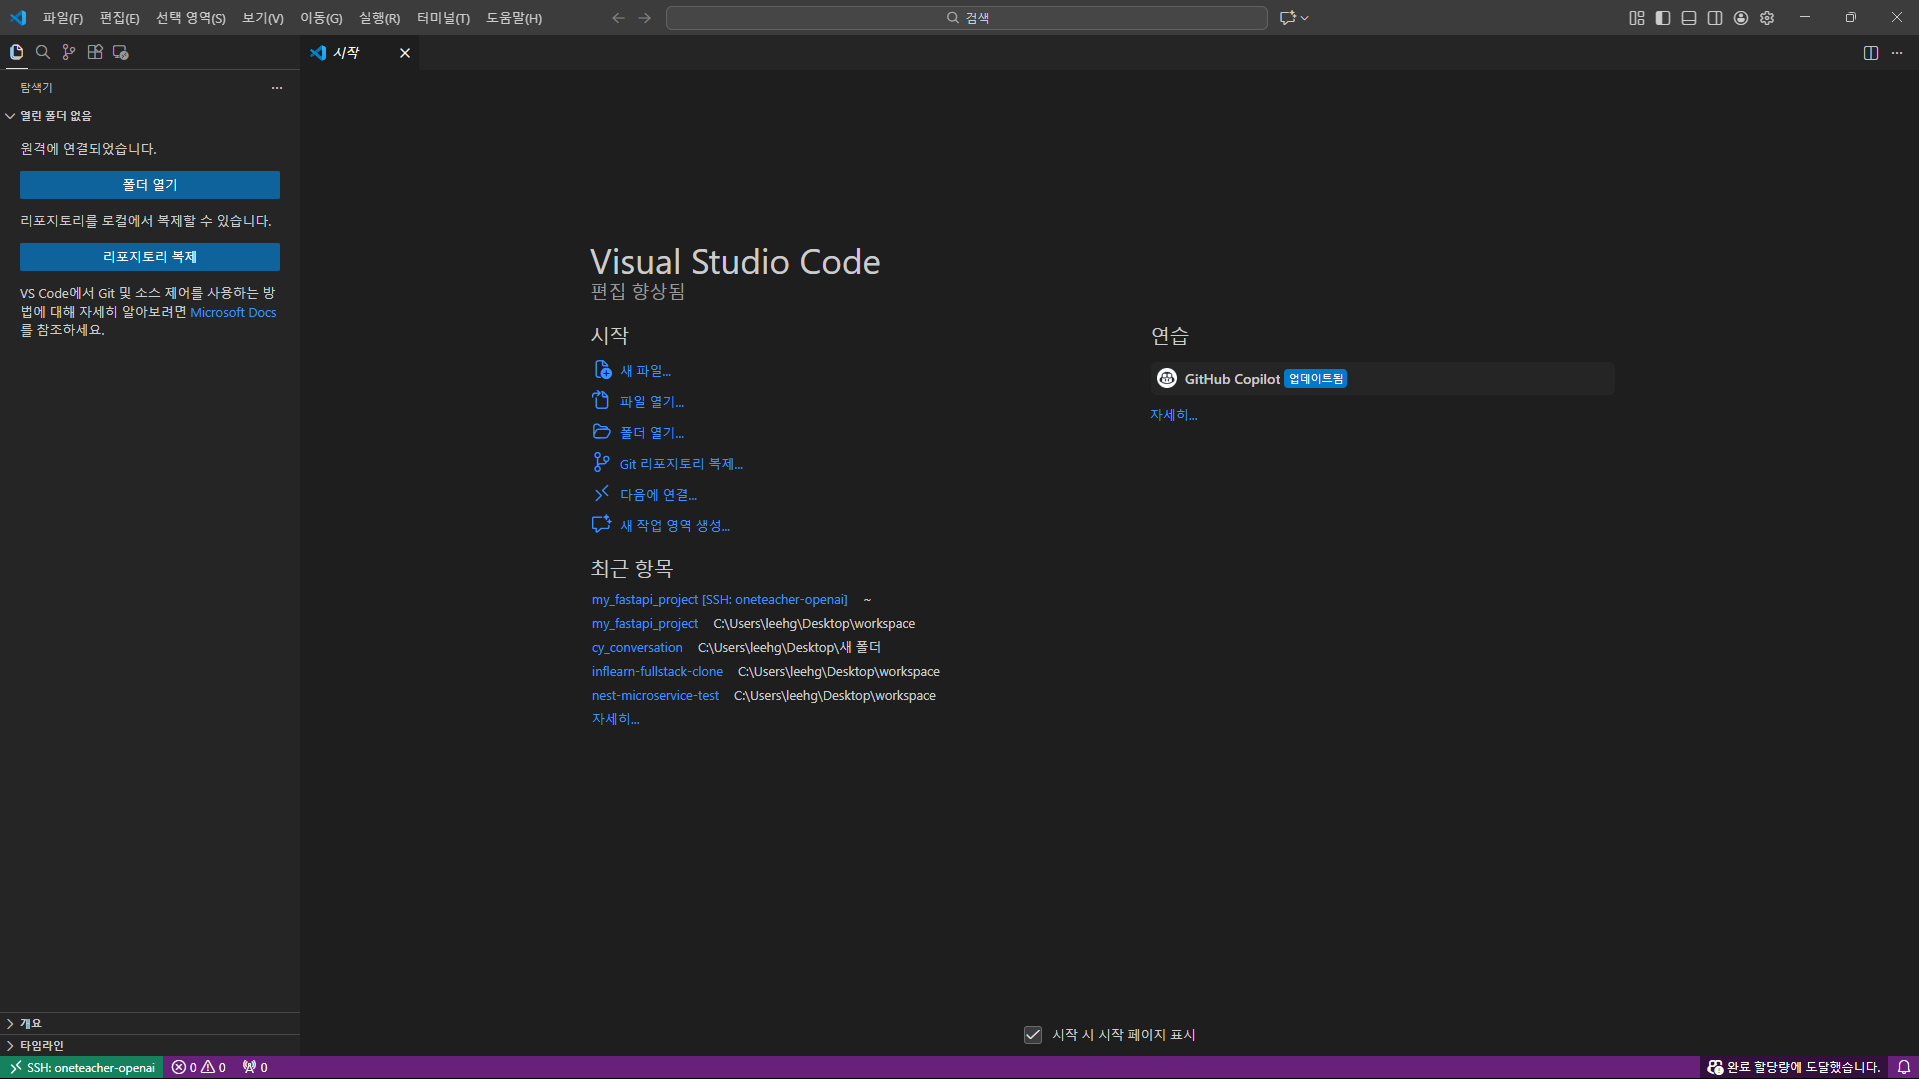Open the 보기(V) menu
The height and width of the screenshot is (1079, 1919).
point(263,18)
